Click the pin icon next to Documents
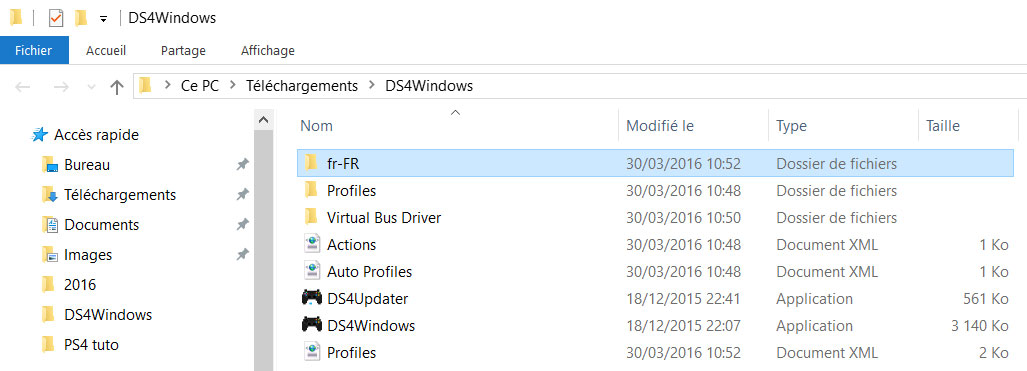The width and height of the screenshot is (1027, 371). pos(242,225)
